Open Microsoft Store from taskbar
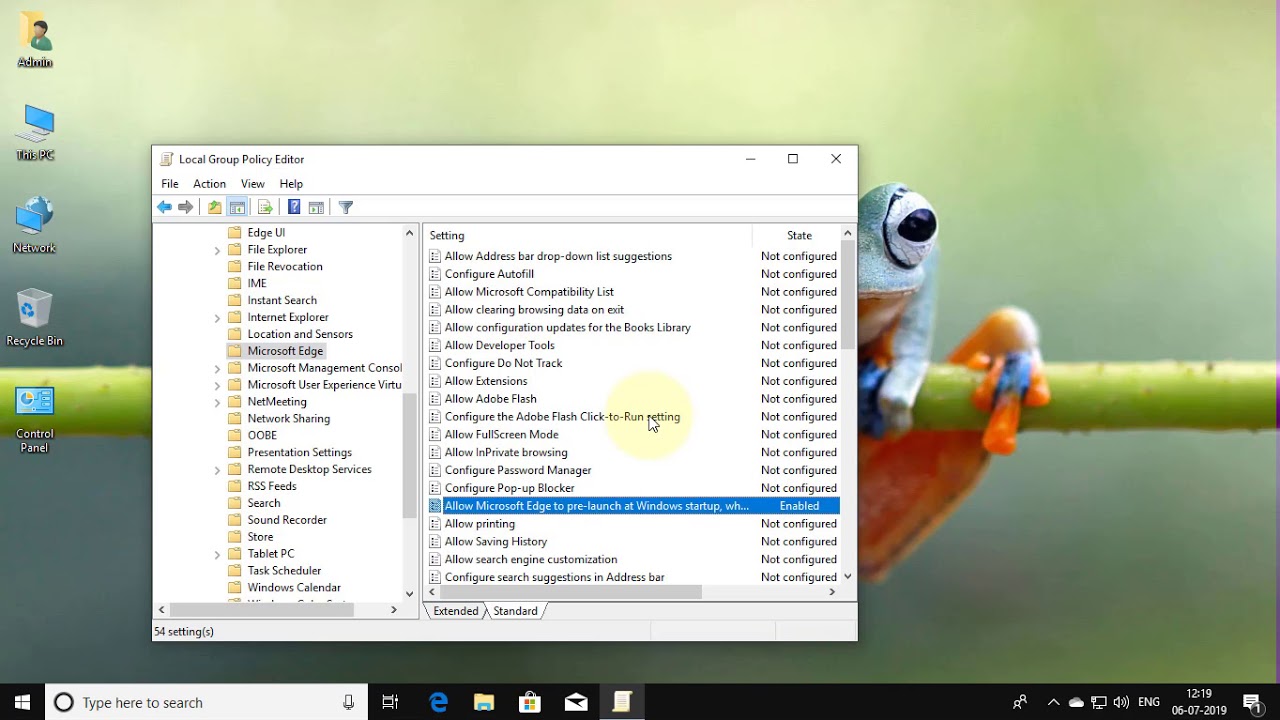Screen dimensions: 1280x720 (530, 702)
